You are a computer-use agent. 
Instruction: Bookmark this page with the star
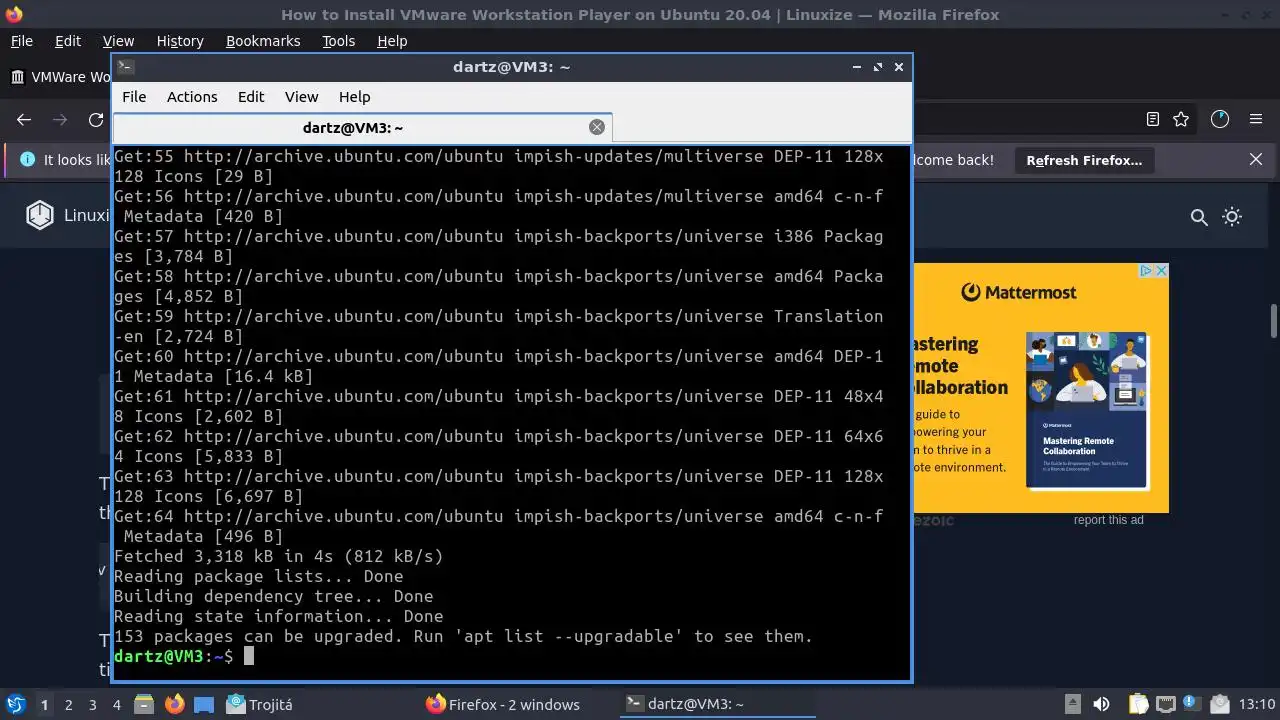1181,119
